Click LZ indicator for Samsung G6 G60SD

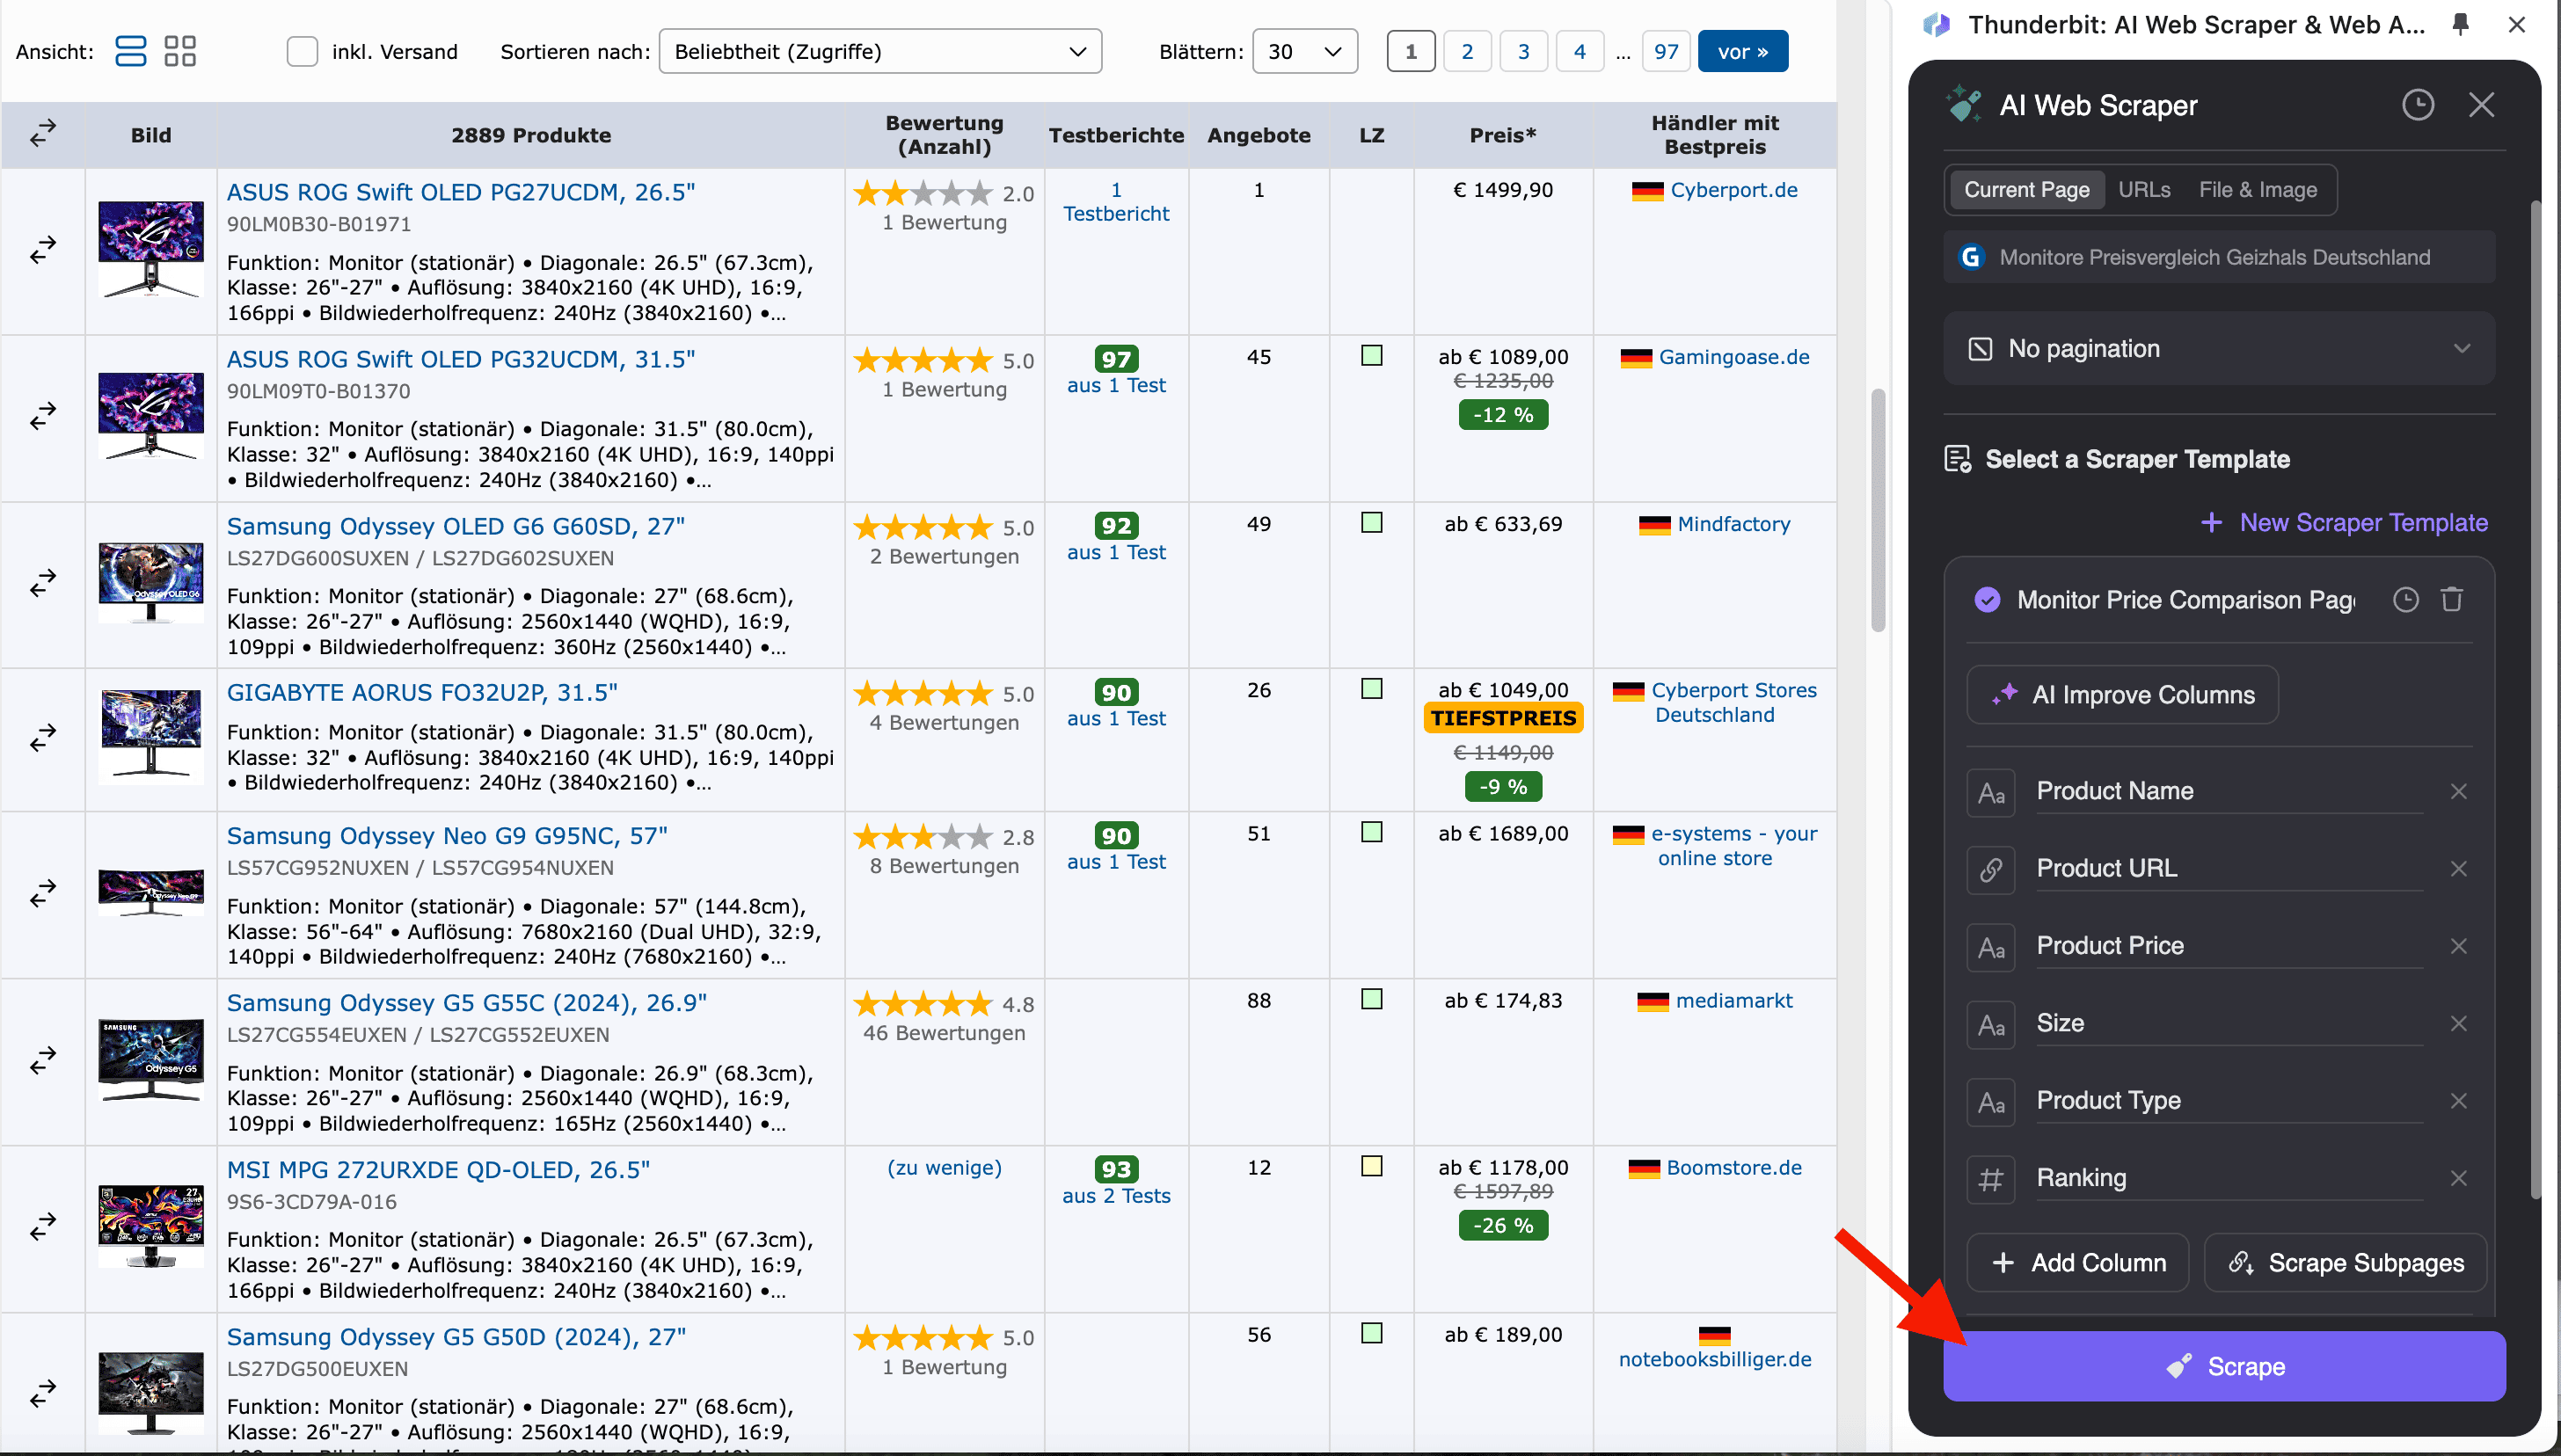(x=1371, y=523)
